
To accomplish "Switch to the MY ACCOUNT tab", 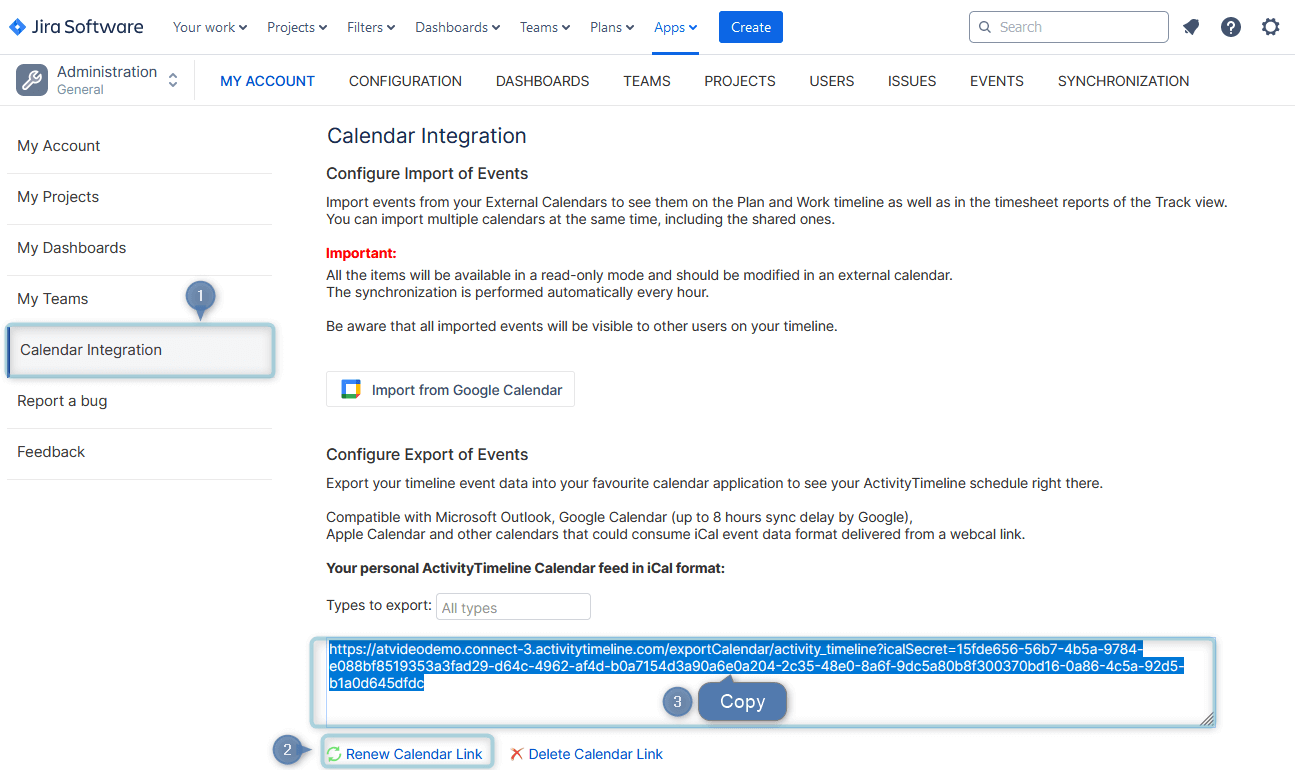I will click(x=268, y=81).
